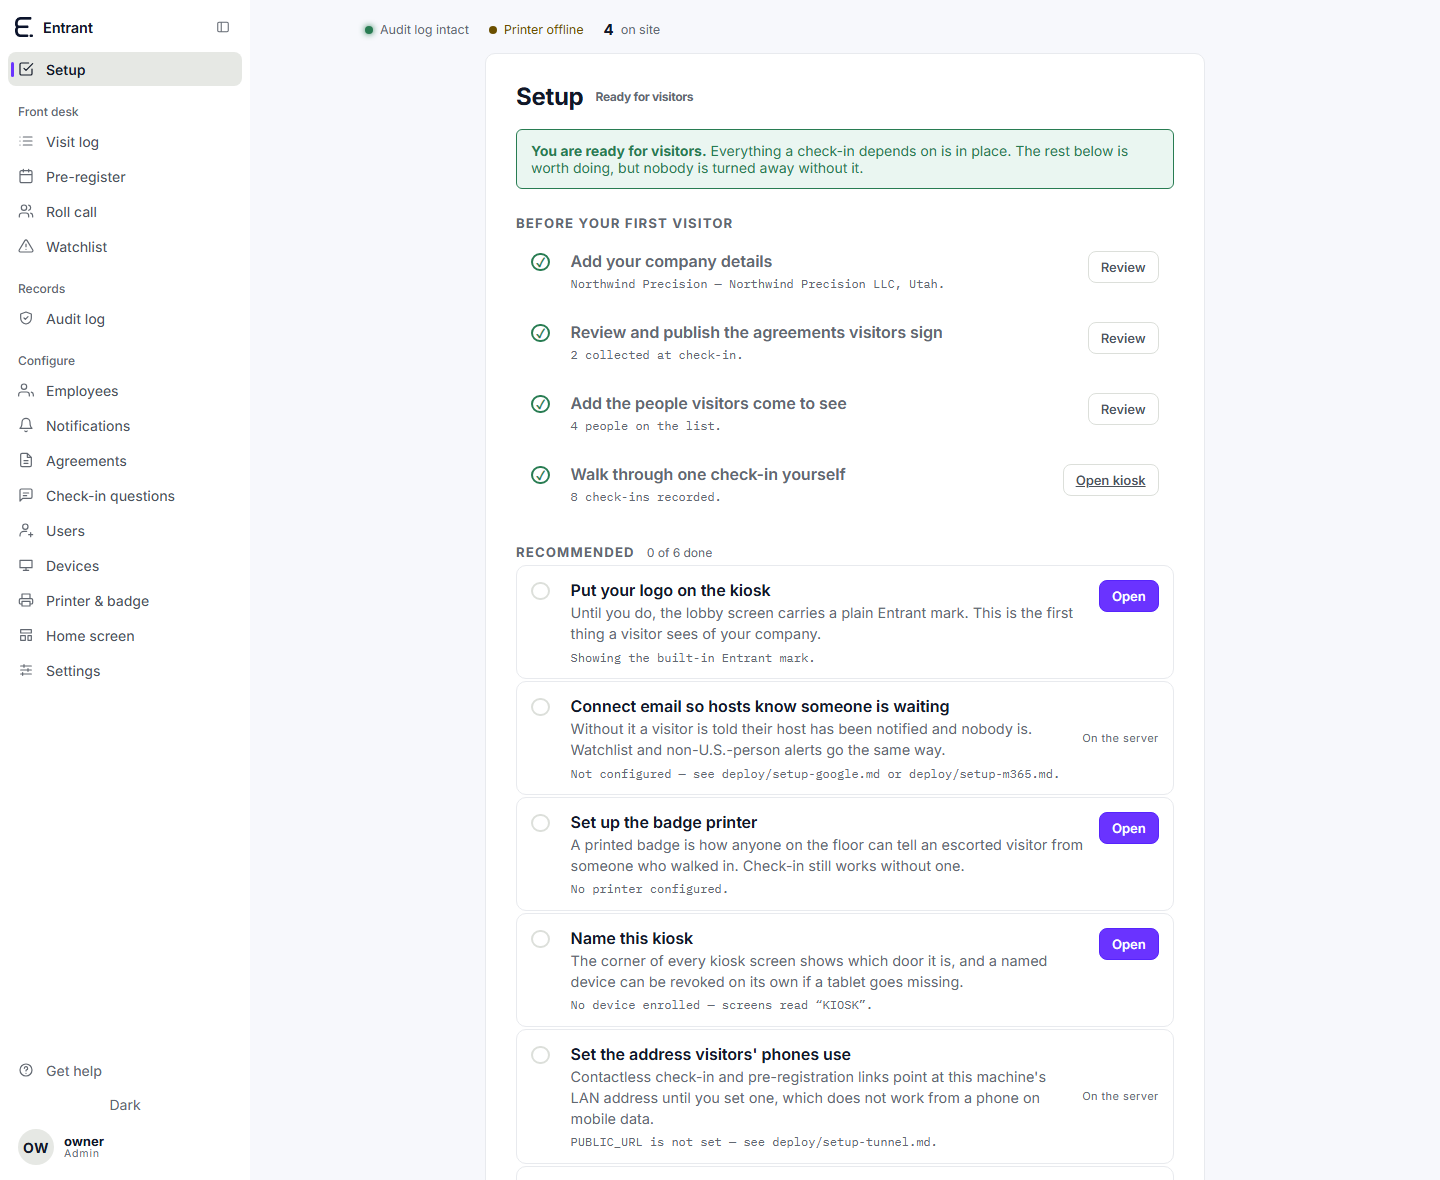1440x1180 pixels.
Task: Click the Check-in questions chat icon
Action: click(26, 496)
